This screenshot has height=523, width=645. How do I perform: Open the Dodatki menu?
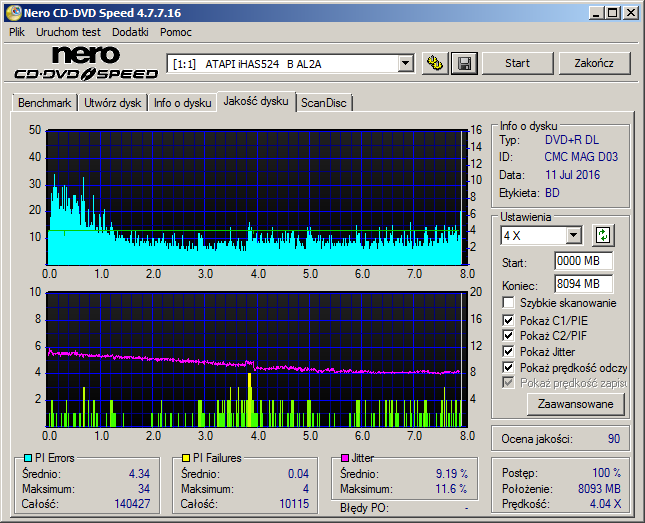pyautogui.click(x=130, y=32)
